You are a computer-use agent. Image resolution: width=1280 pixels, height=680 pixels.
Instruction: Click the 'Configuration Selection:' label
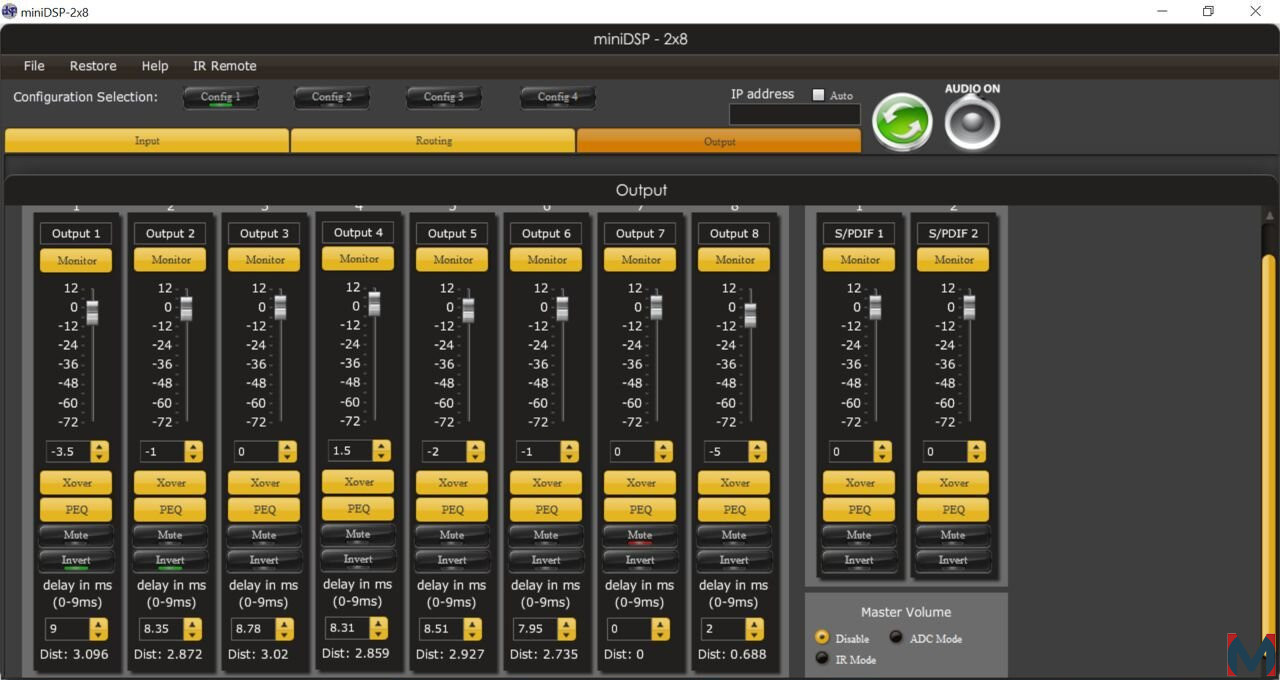pos(86,98)
